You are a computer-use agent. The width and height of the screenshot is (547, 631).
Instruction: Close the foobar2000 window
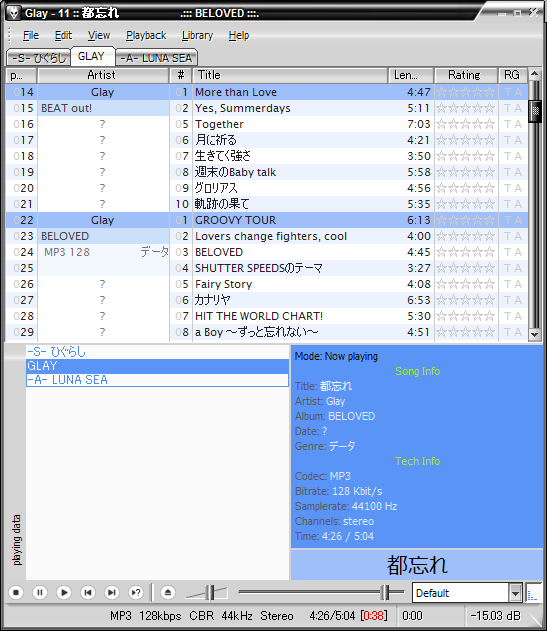tap(533, 12)
